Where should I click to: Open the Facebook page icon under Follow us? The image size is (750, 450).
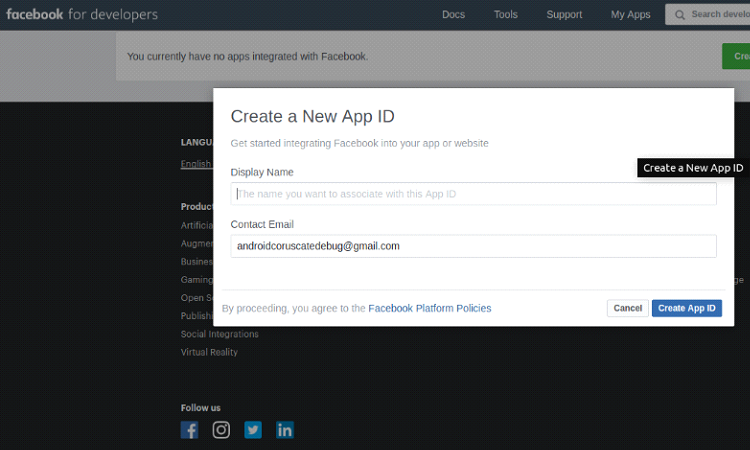click(189, 430)
